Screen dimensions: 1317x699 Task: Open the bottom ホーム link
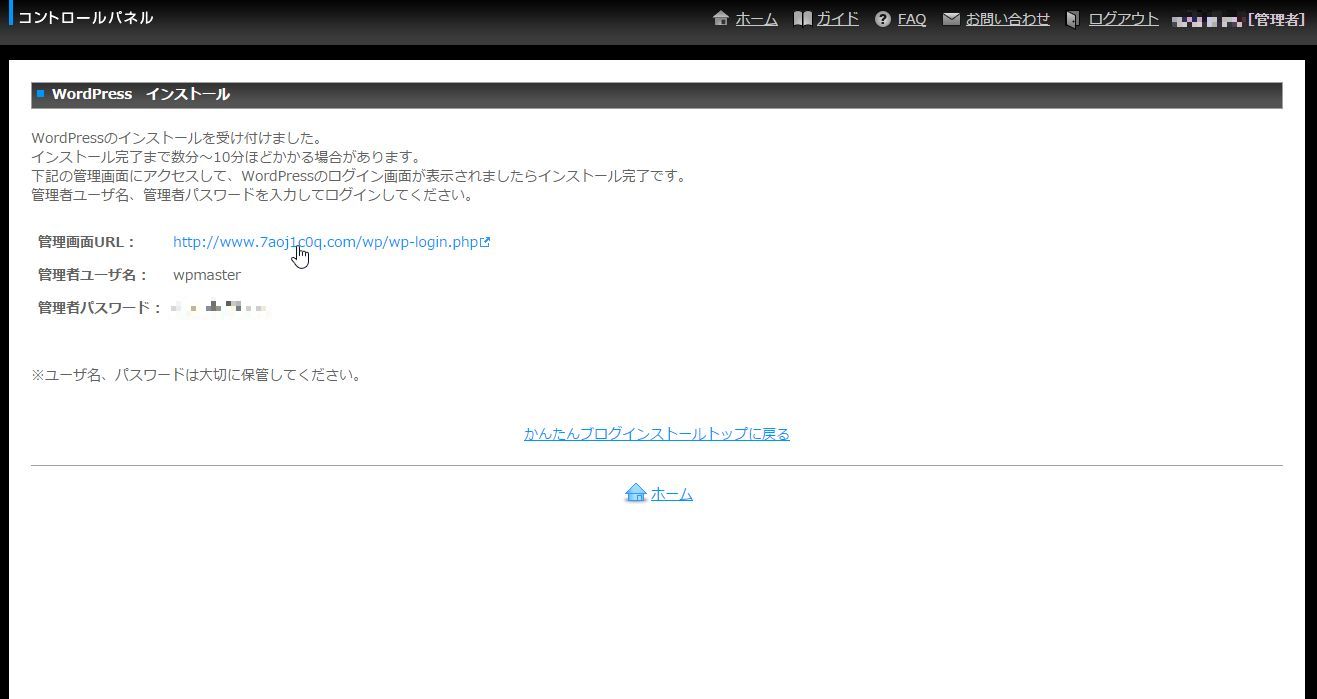(x=672, y=494)
